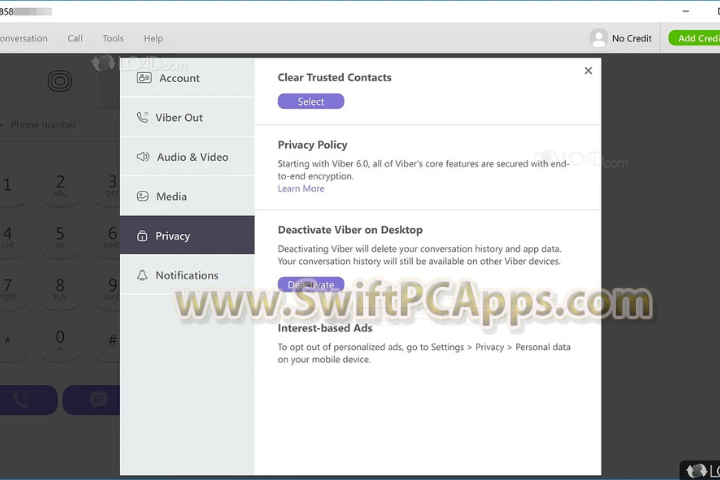Open the Help menu
The height and width of the screenshot is (480, 720).
[x=153, y=39]
